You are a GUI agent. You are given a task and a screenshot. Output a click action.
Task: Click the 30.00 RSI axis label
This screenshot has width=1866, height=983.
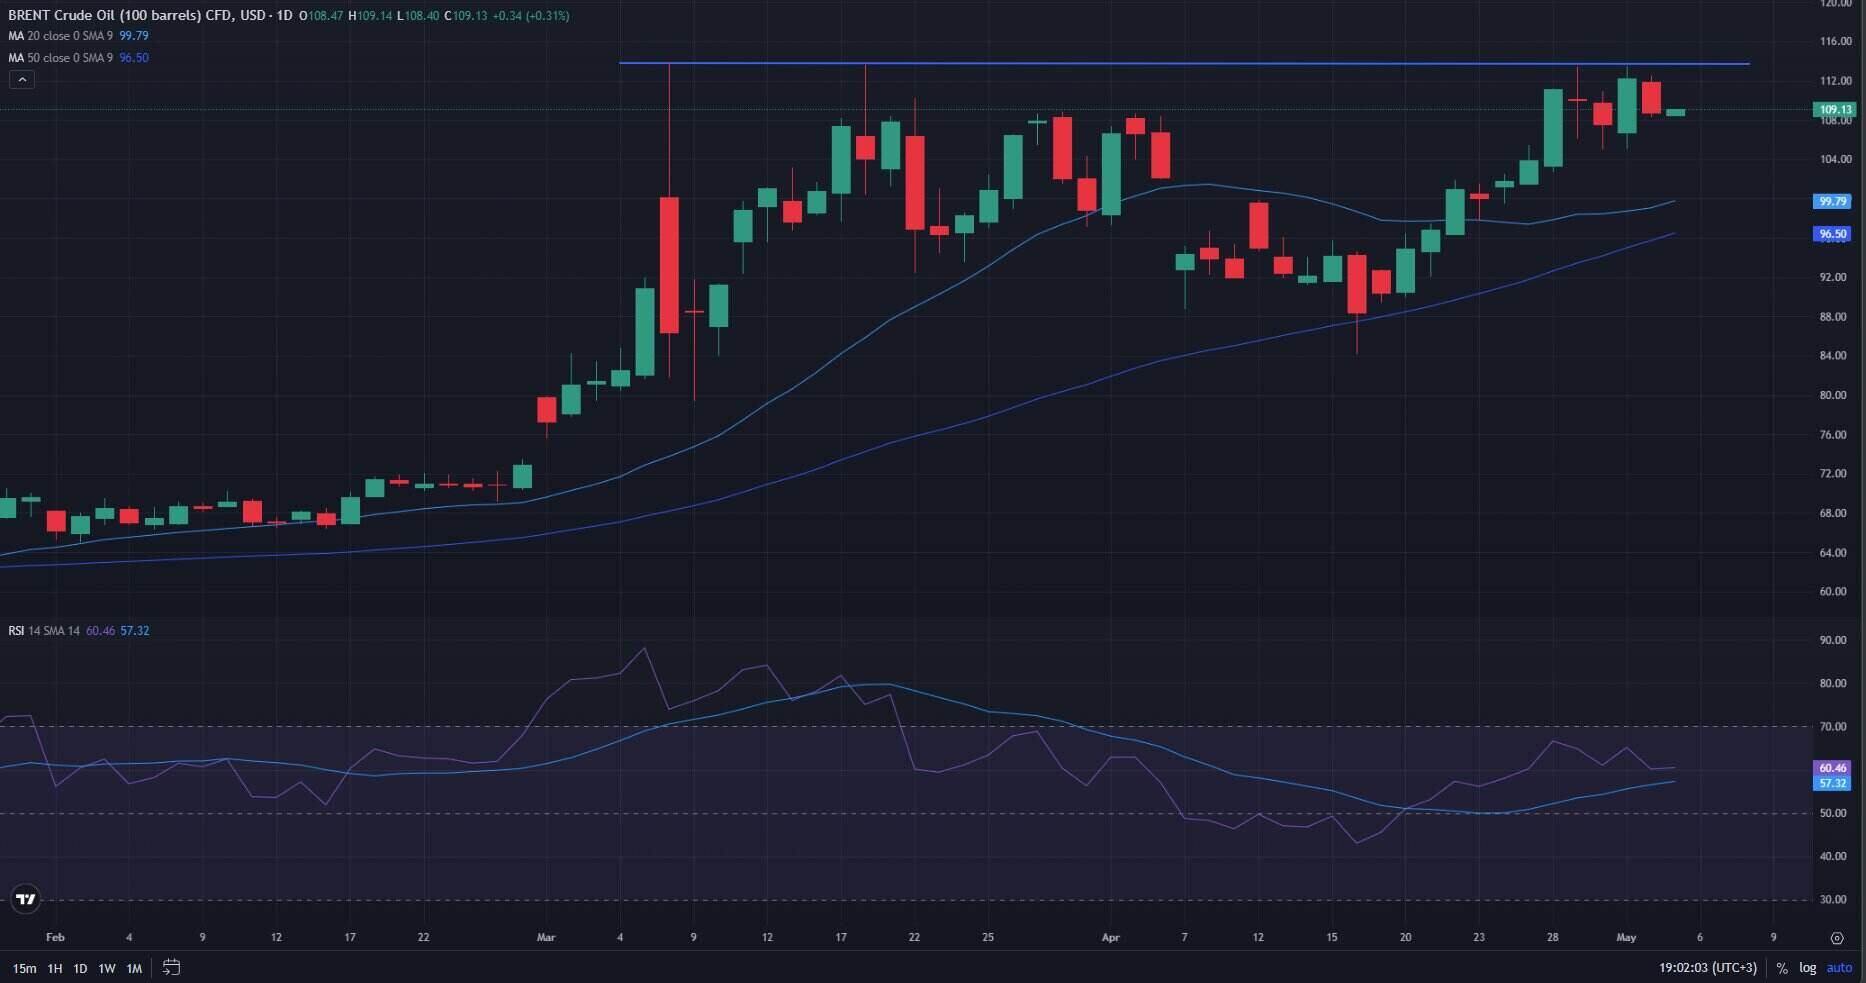[x=1833, y=900]
